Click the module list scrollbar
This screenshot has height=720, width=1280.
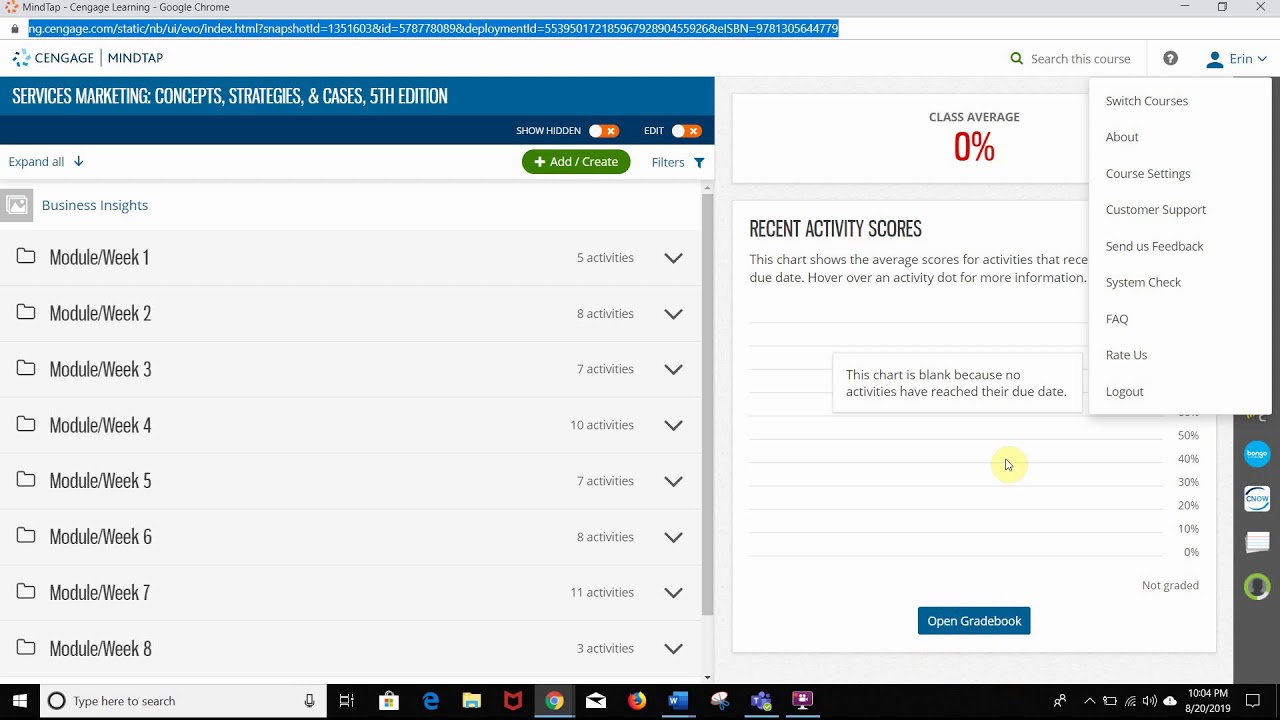(707, 405)
